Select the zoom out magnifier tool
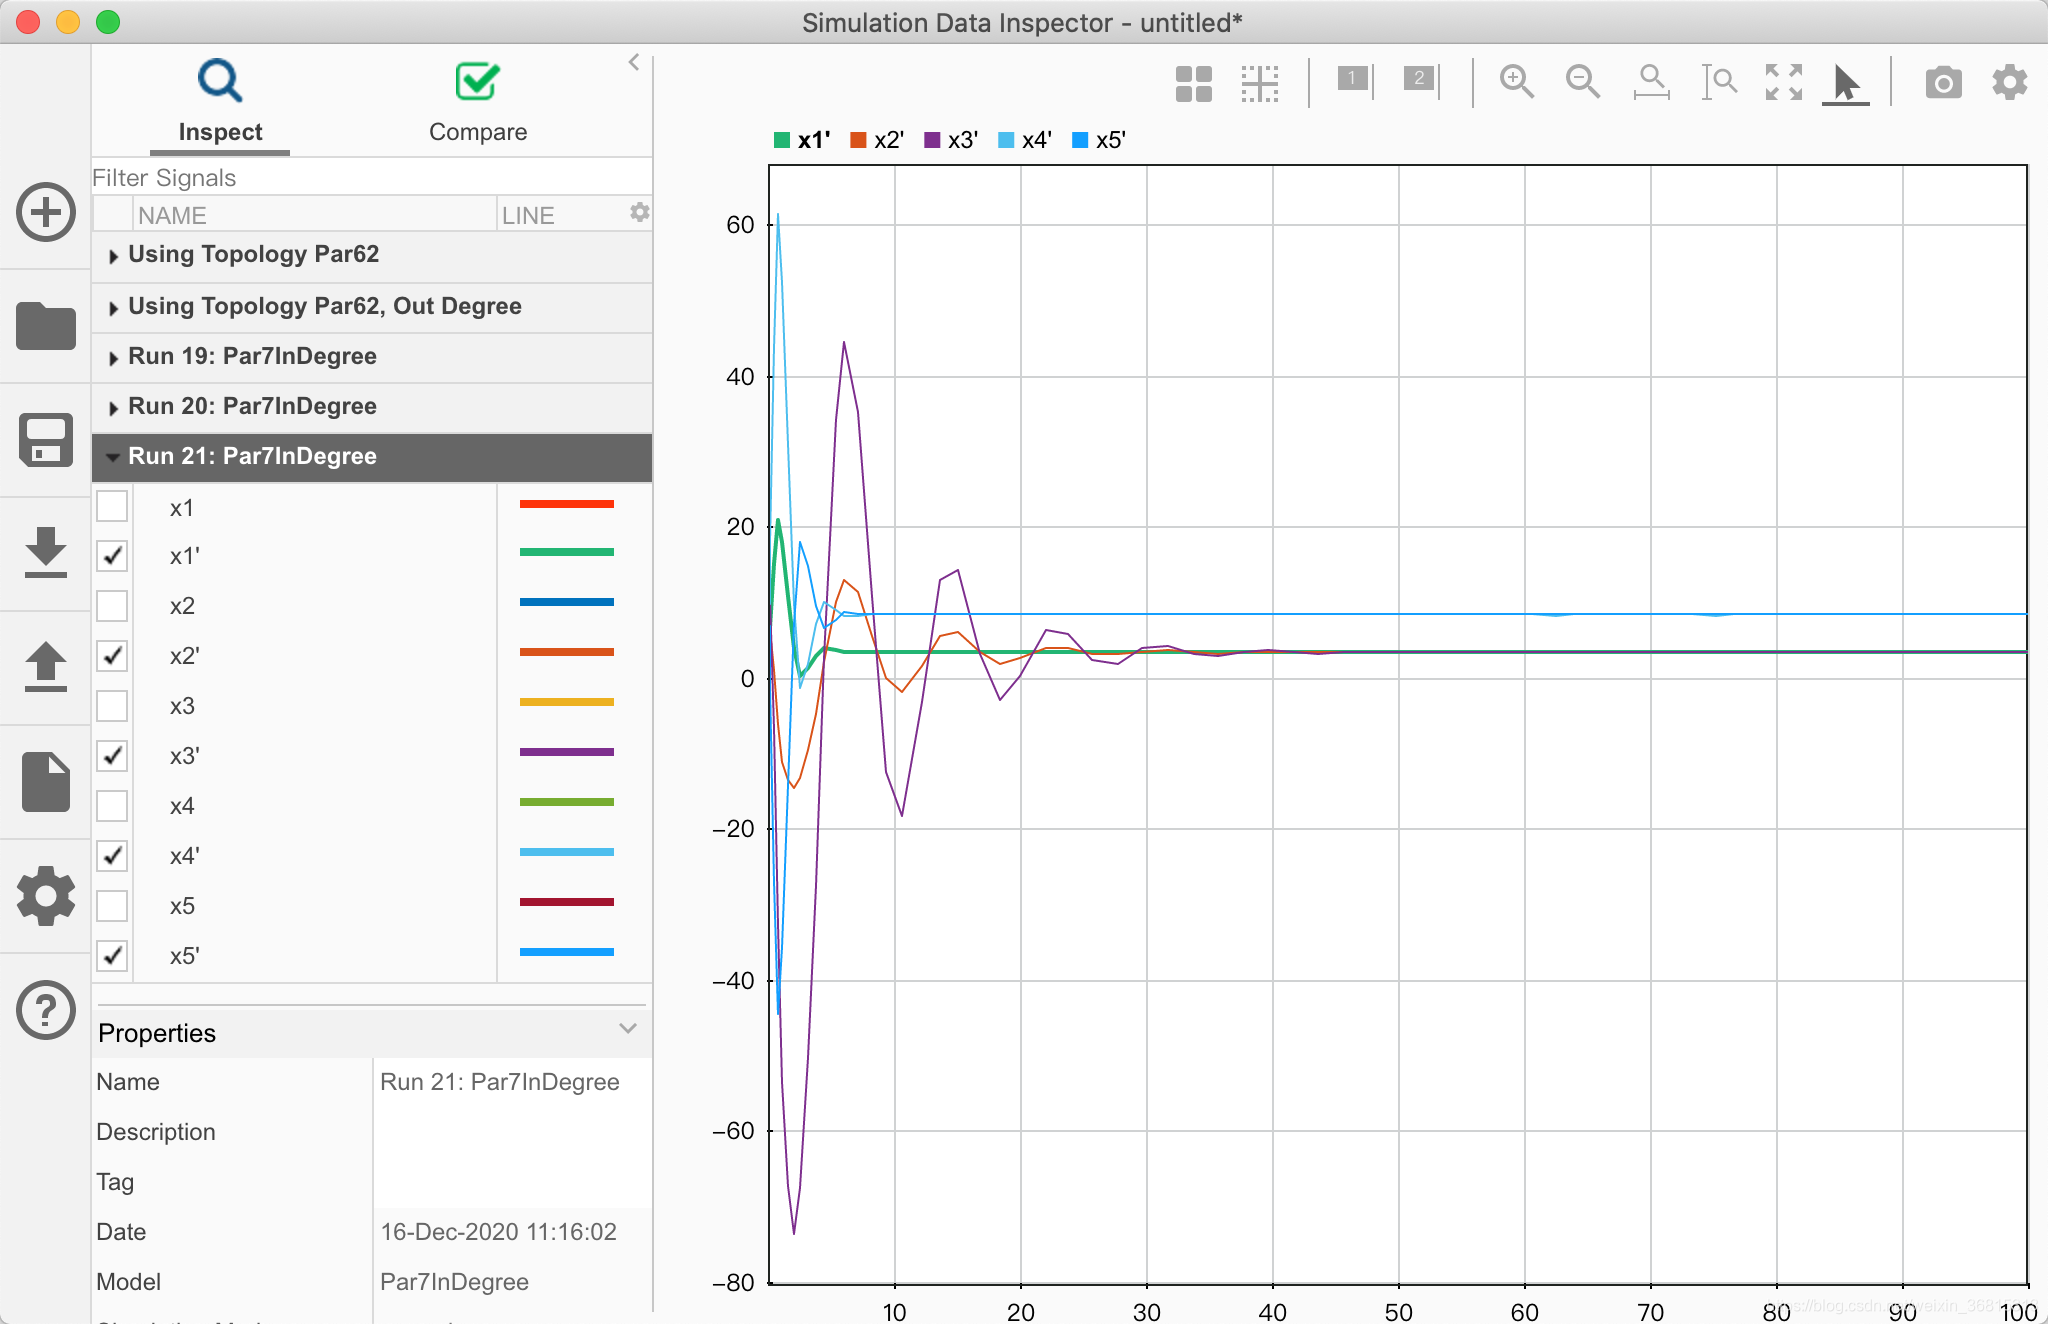The image size is (2048, 1324). coord(1582,82)
